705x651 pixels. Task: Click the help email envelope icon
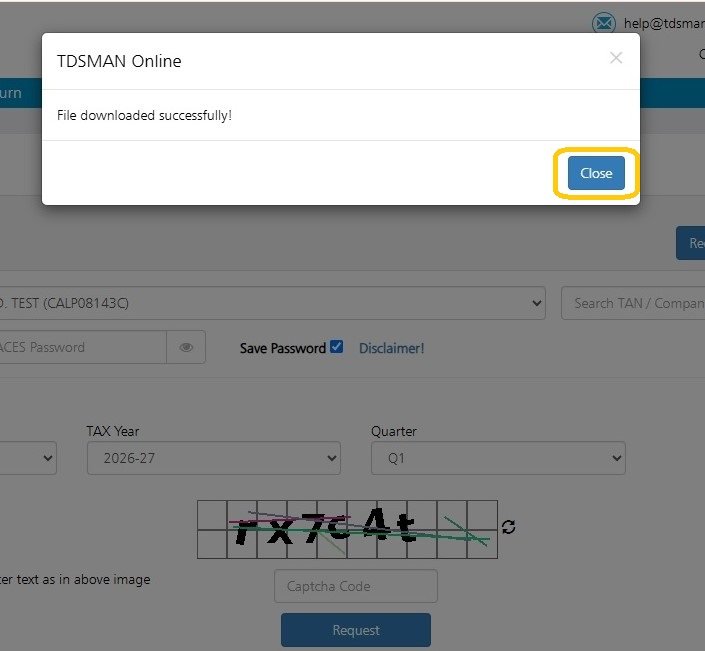coord(604,22)
